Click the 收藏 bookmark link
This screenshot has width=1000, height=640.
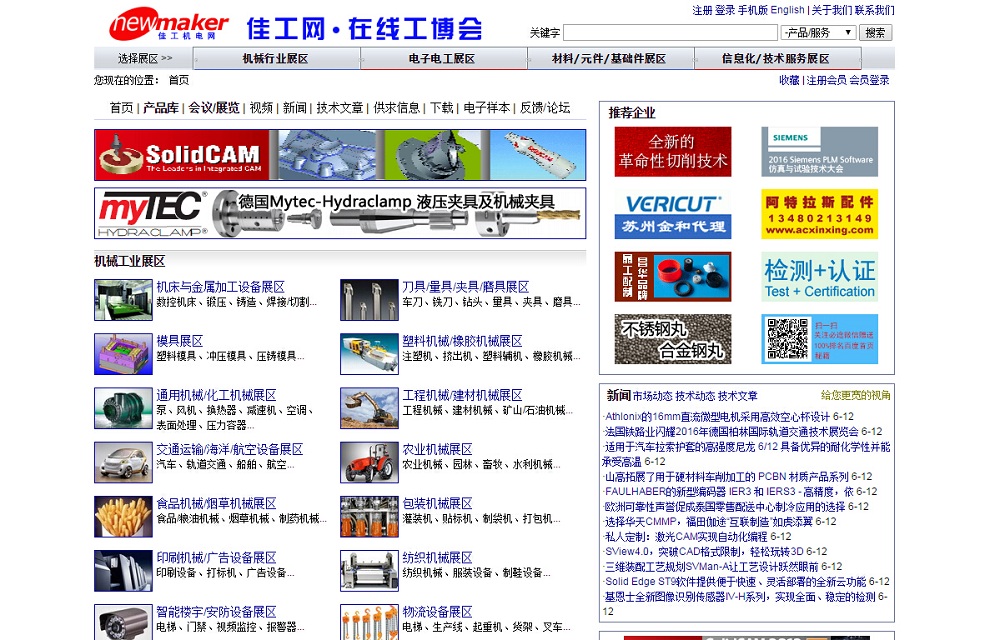[789, 80]
